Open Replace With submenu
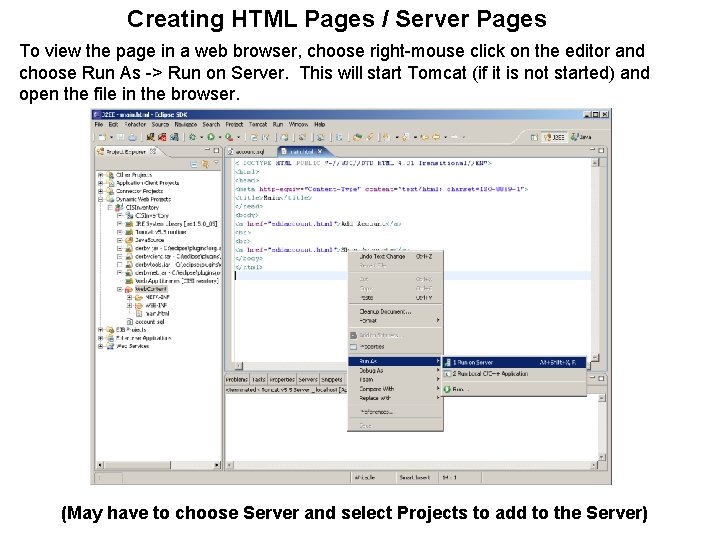 [x=395, y=398]
